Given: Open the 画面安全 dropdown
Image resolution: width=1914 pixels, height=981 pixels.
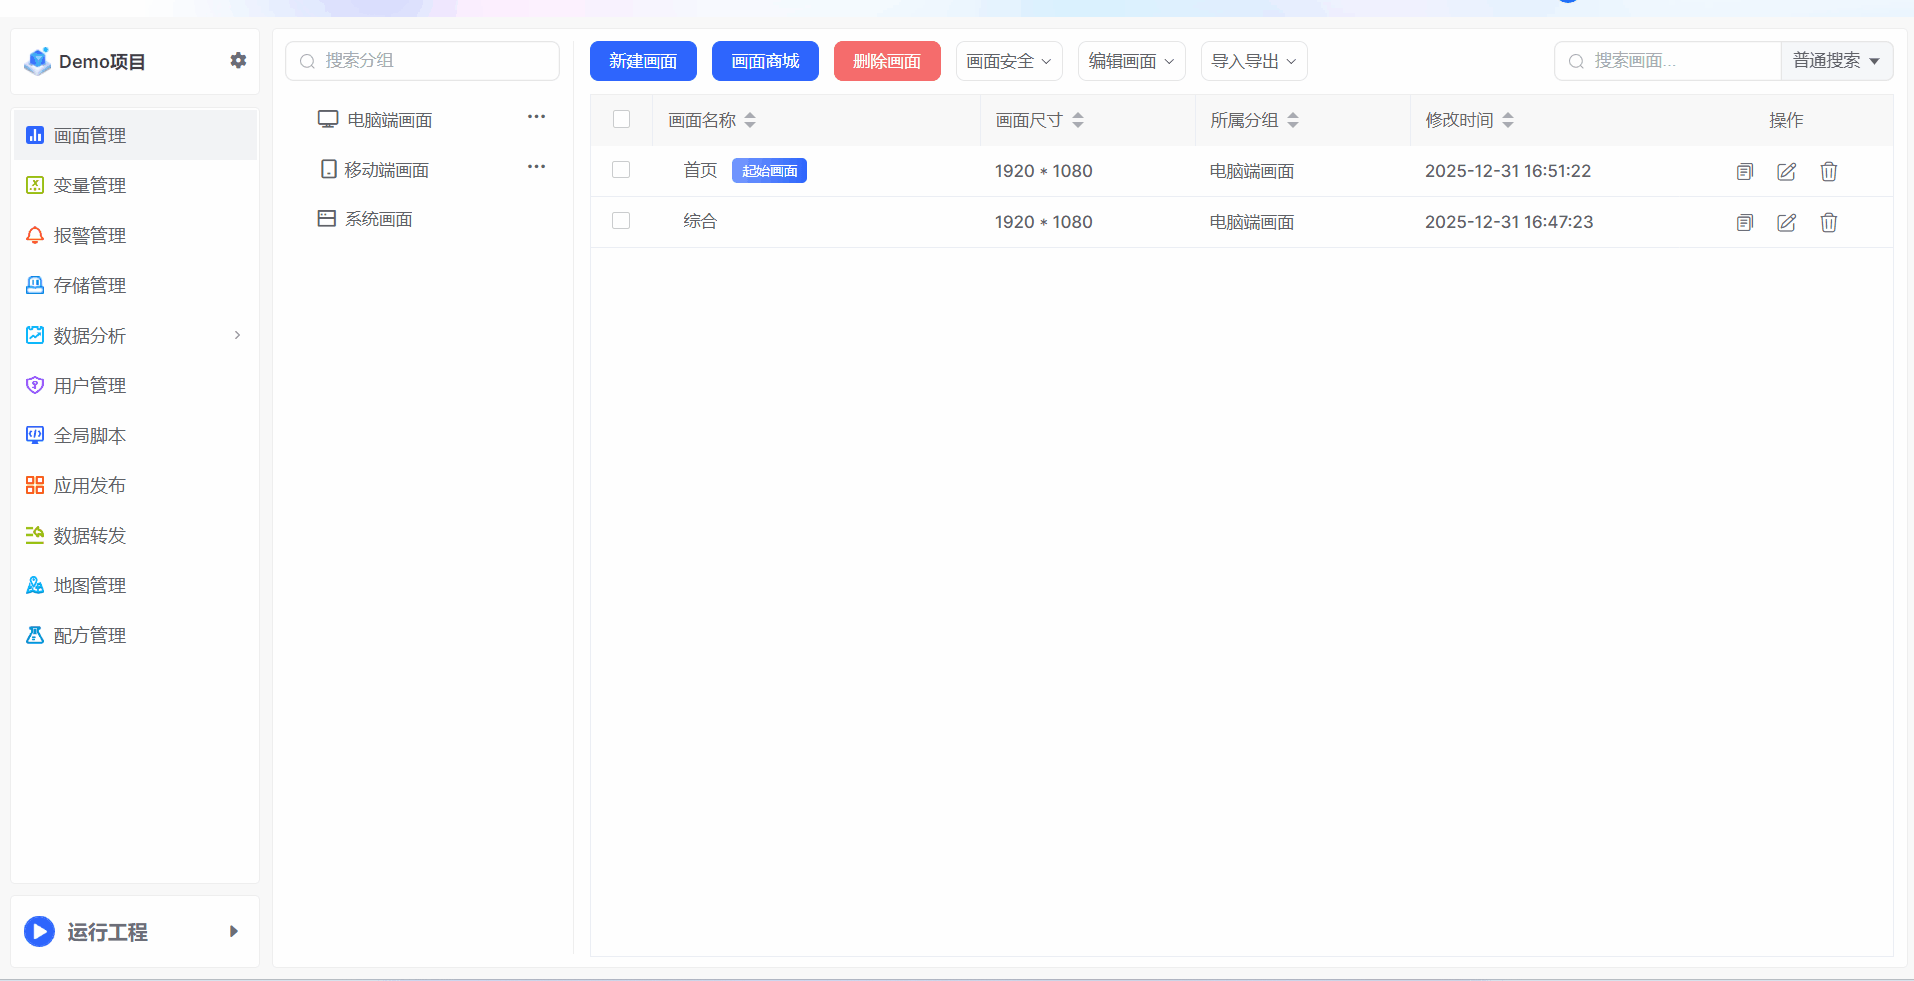Looking at the screenshot, I should [1008, 61].
